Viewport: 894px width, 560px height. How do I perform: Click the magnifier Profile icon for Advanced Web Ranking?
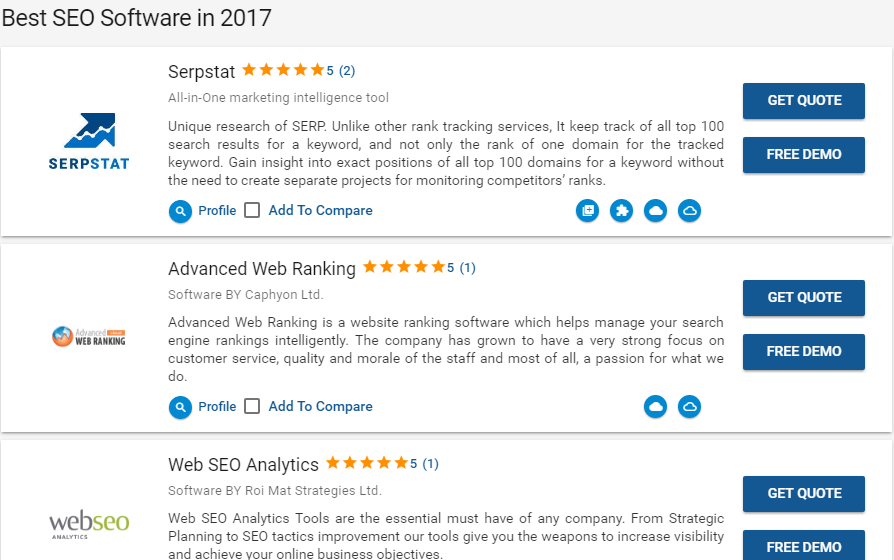coord(180,407)
